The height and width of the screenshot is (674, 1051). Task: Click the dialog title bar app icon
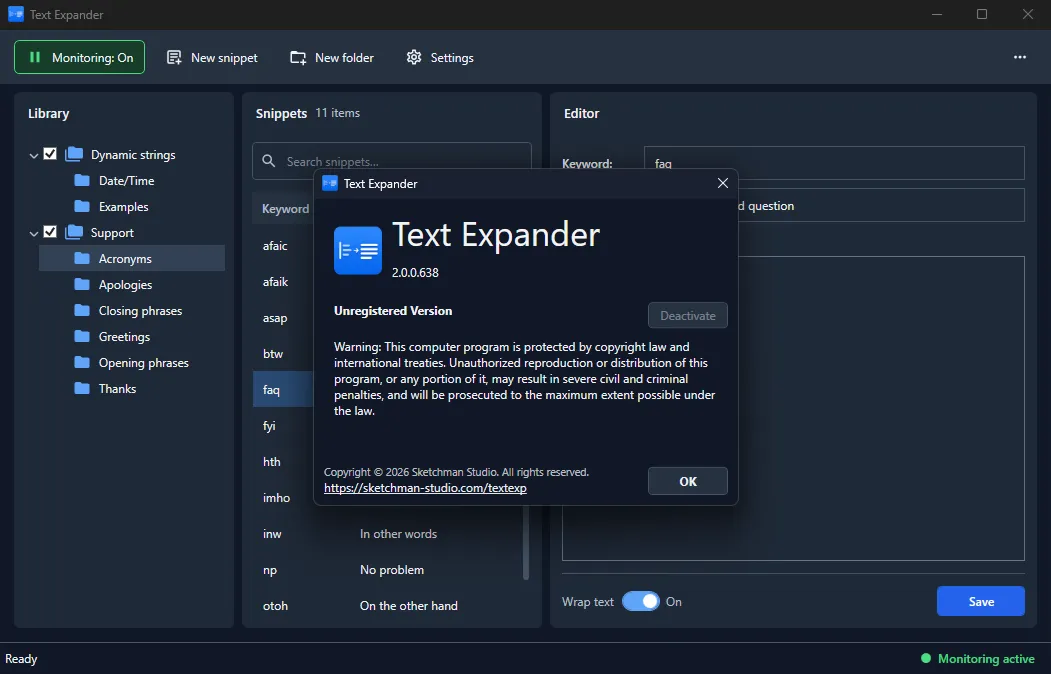point(330,184)
